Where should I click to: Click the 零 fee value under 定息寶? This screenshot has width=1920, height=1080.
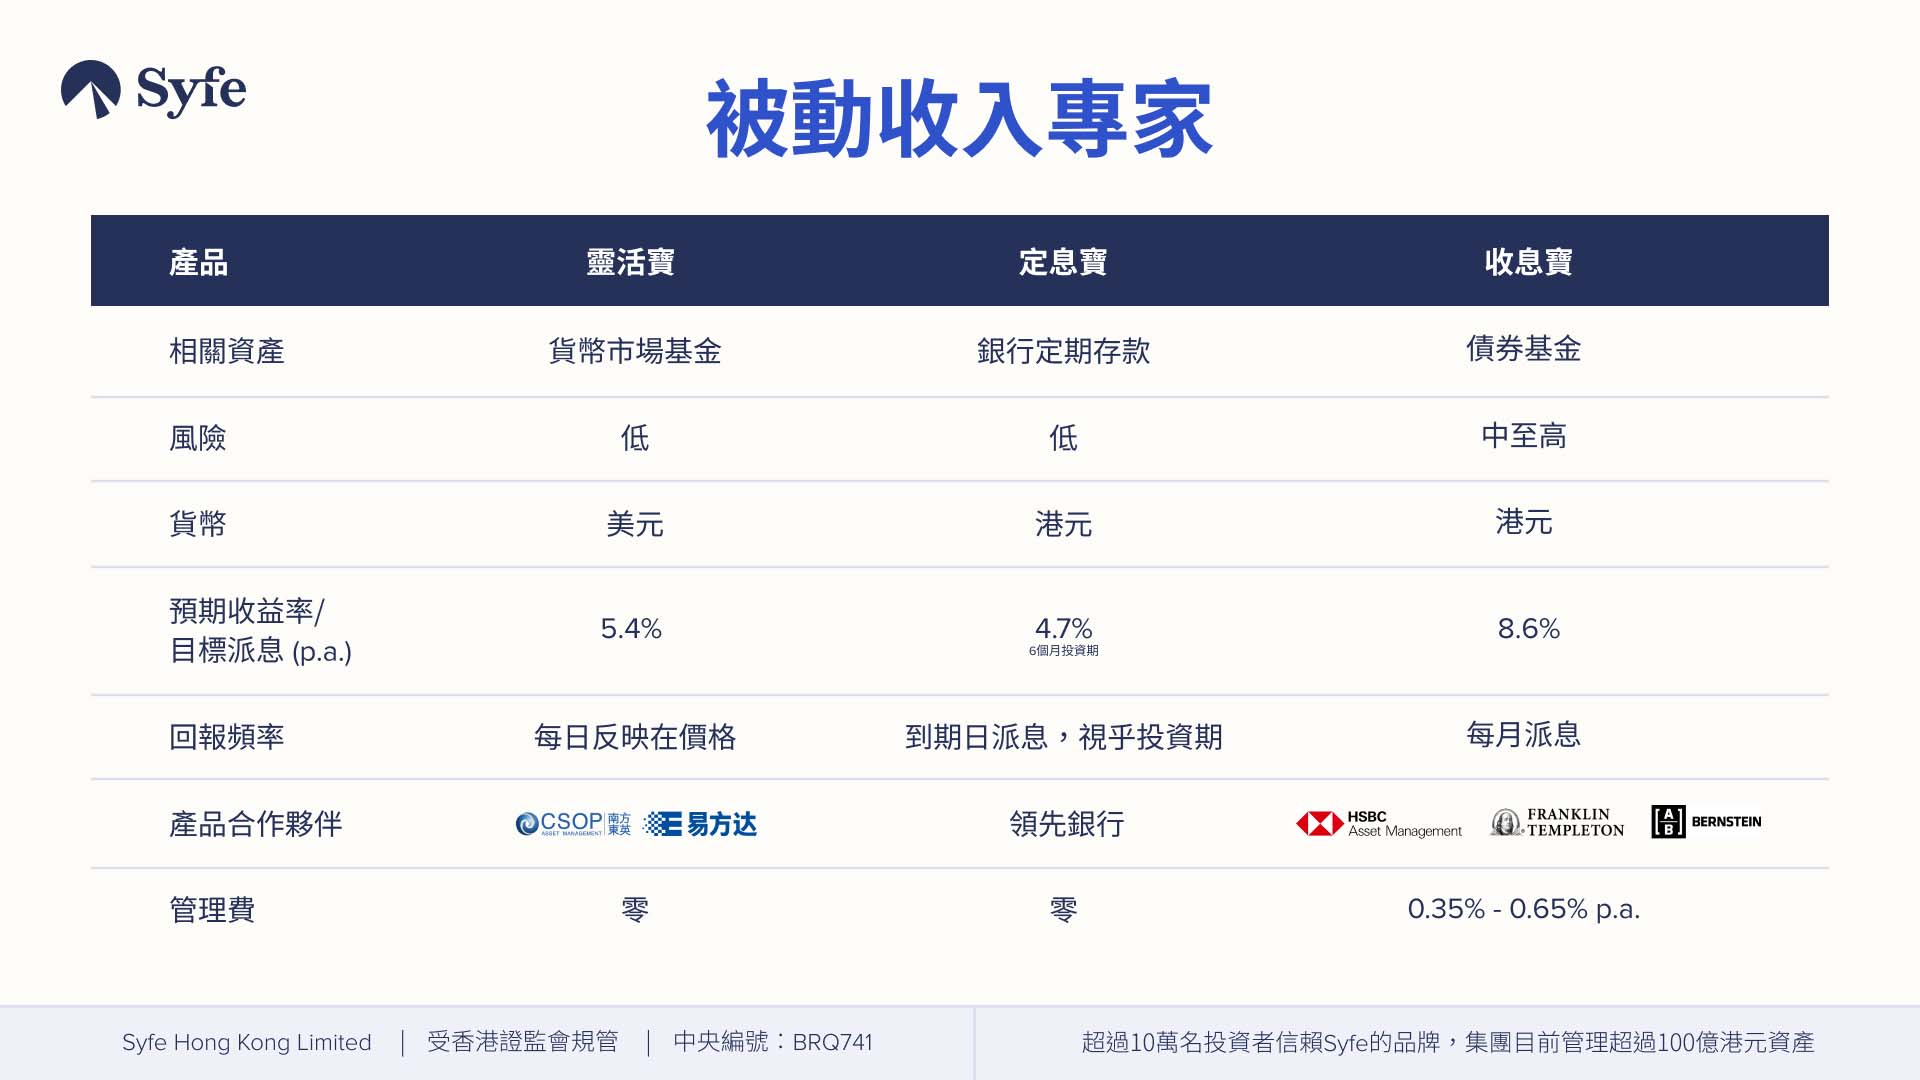(x=1063, y=911)
